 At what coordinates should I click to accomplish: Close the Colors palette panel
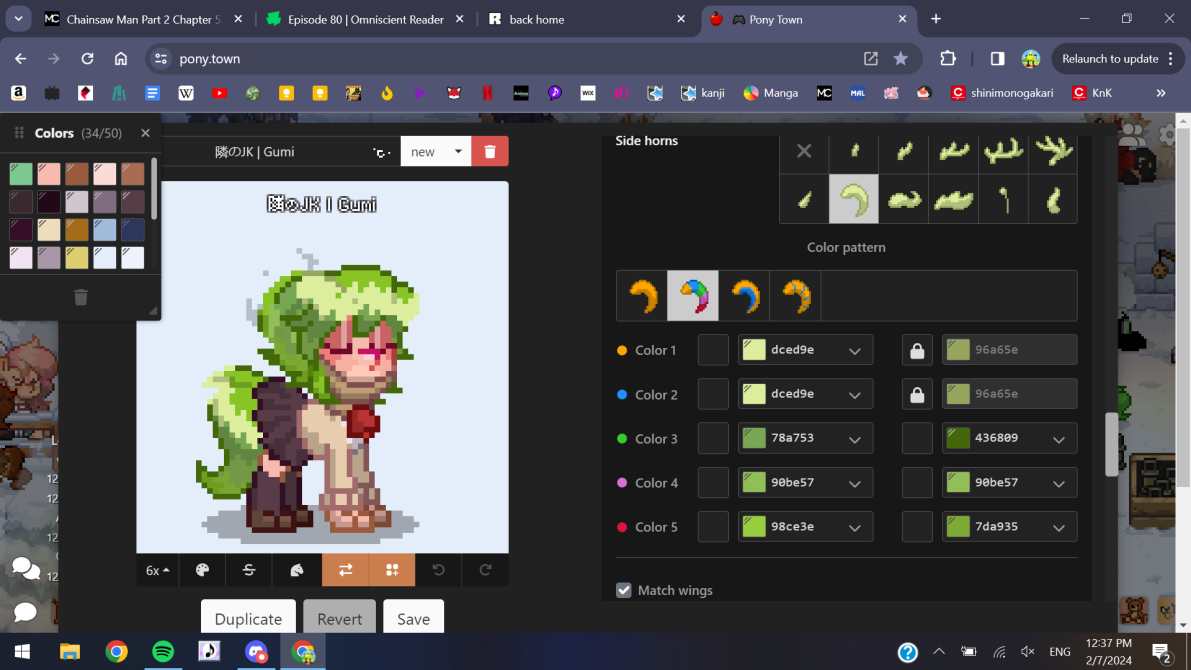[x=145, y=133]
